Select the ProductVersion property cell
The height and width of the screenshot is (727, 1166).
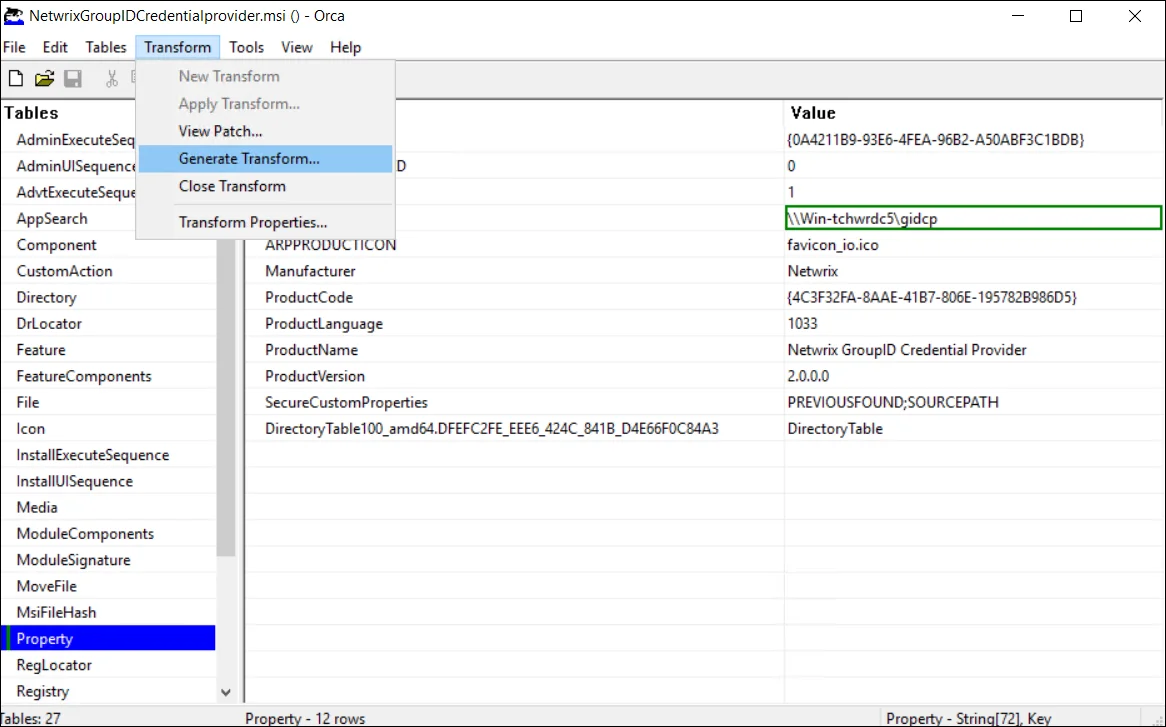click(315, 376)
